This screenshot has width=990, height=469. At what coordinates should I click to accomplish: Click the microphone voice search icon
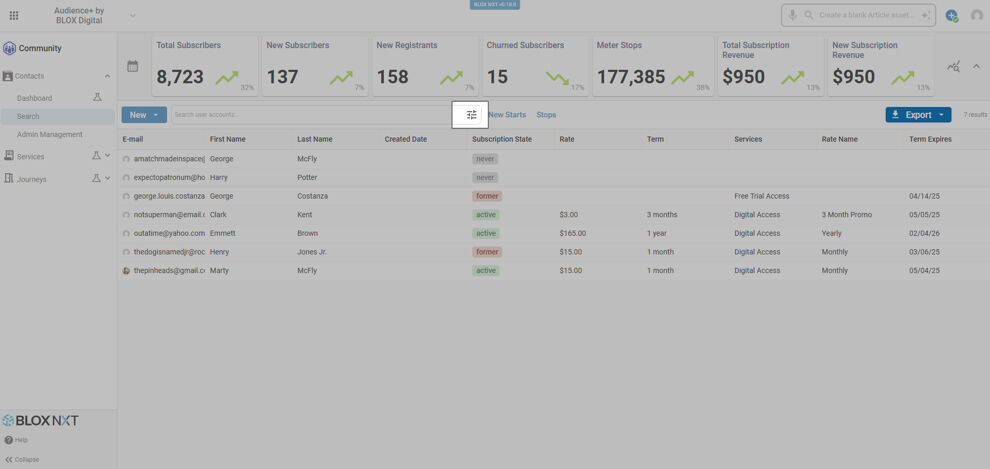click(x=792, y=15)
